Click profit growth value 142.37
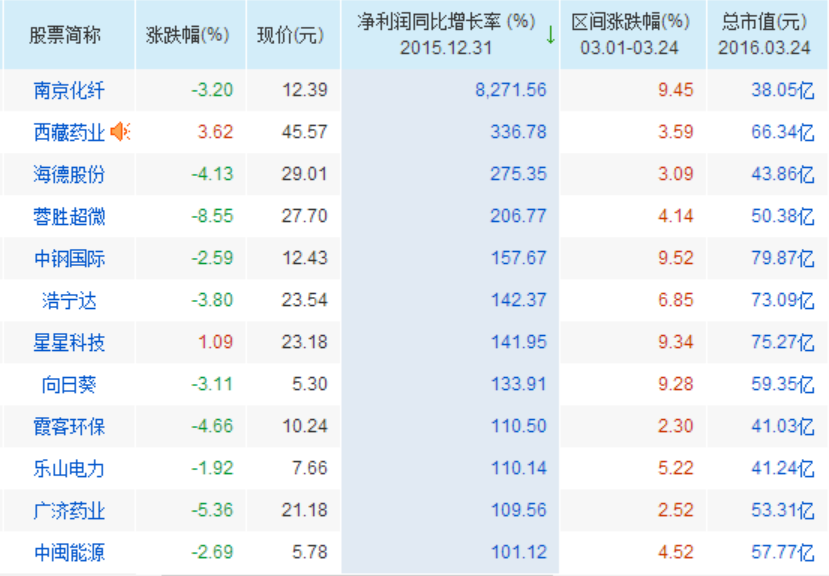829x576 pixels. coord(519,300)
